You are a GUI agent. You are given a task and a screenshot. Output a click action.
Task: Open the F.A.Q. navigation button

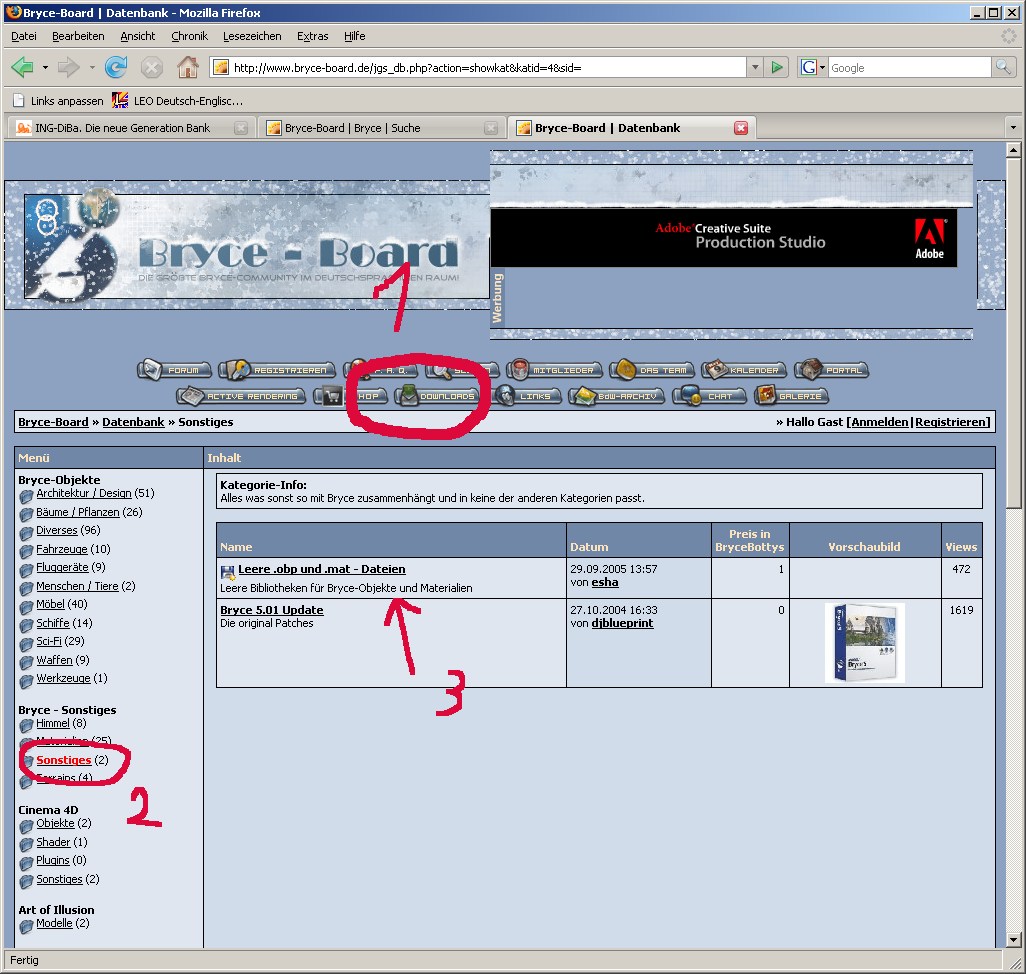coord(381,370)
